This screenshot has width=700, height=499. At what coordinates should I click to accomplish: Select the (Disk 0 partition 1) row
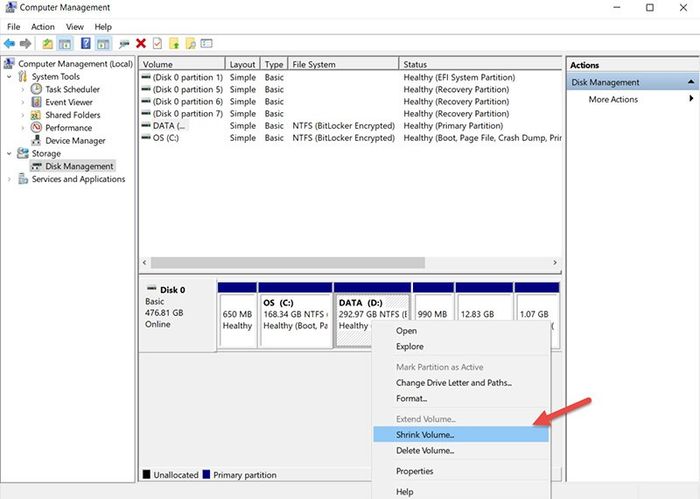[350, 77]
